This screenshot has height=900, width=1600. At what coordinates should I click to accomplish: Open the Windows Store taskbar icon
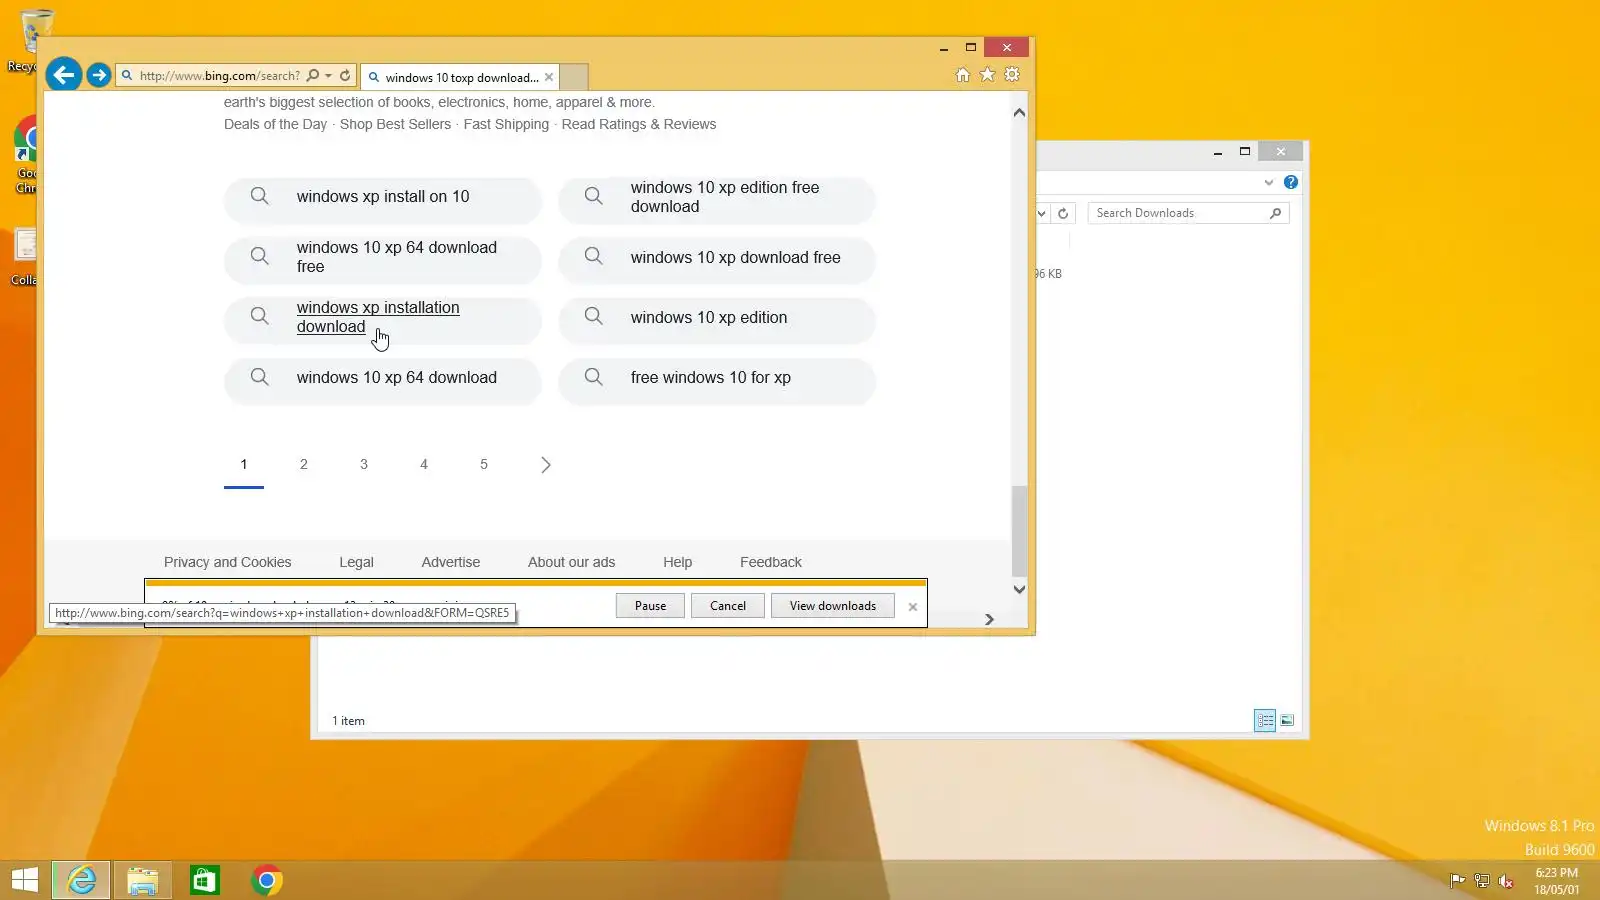[205, 880]
